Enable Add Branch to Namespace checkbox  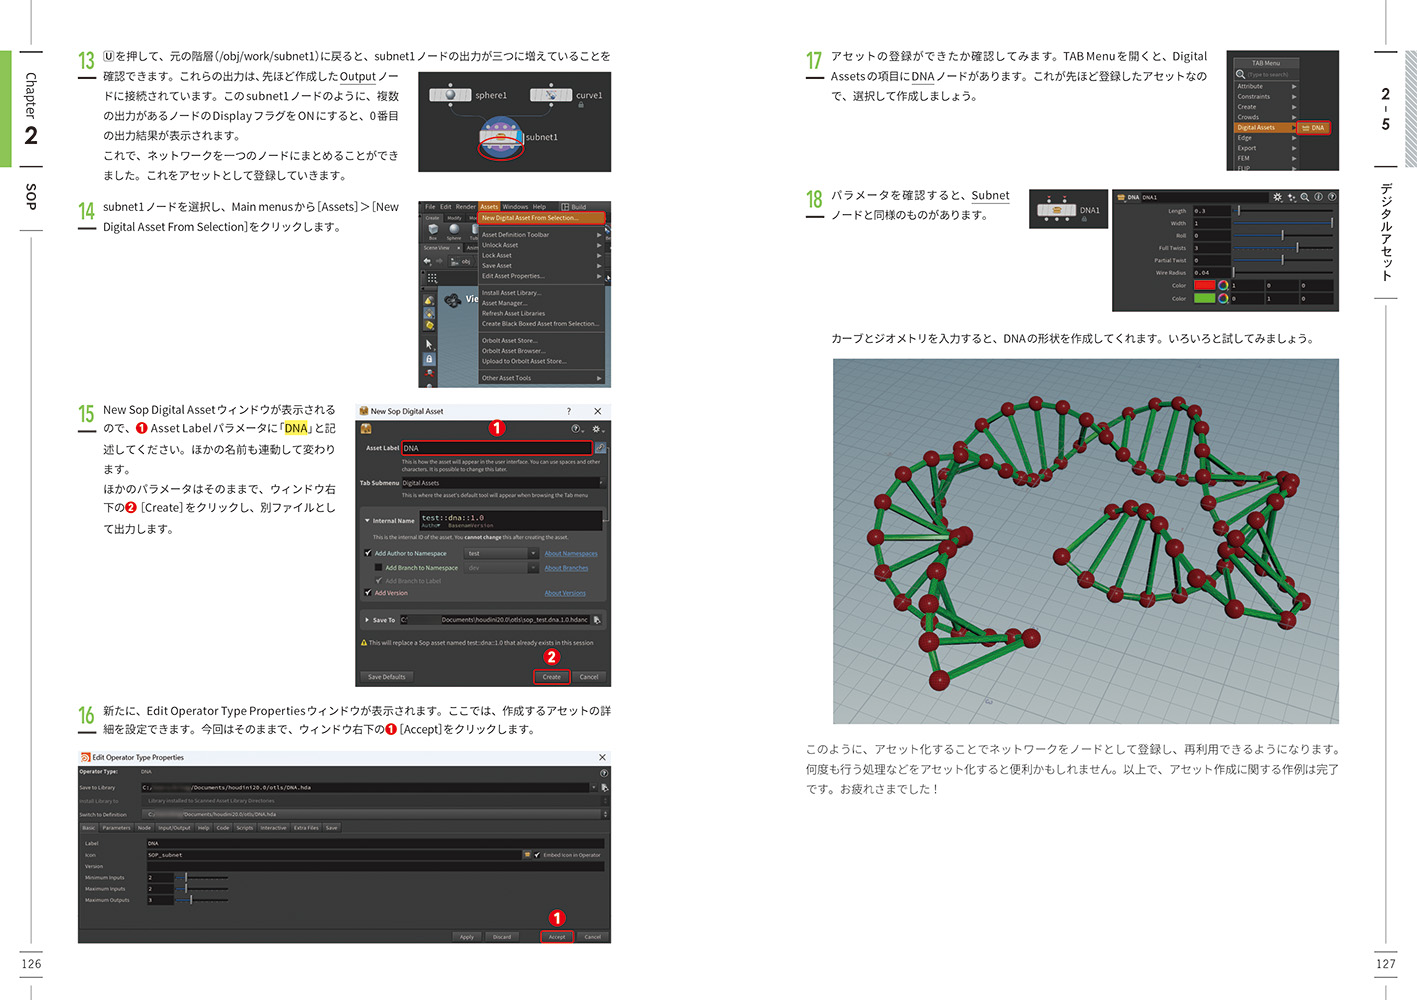pos(378,568)
